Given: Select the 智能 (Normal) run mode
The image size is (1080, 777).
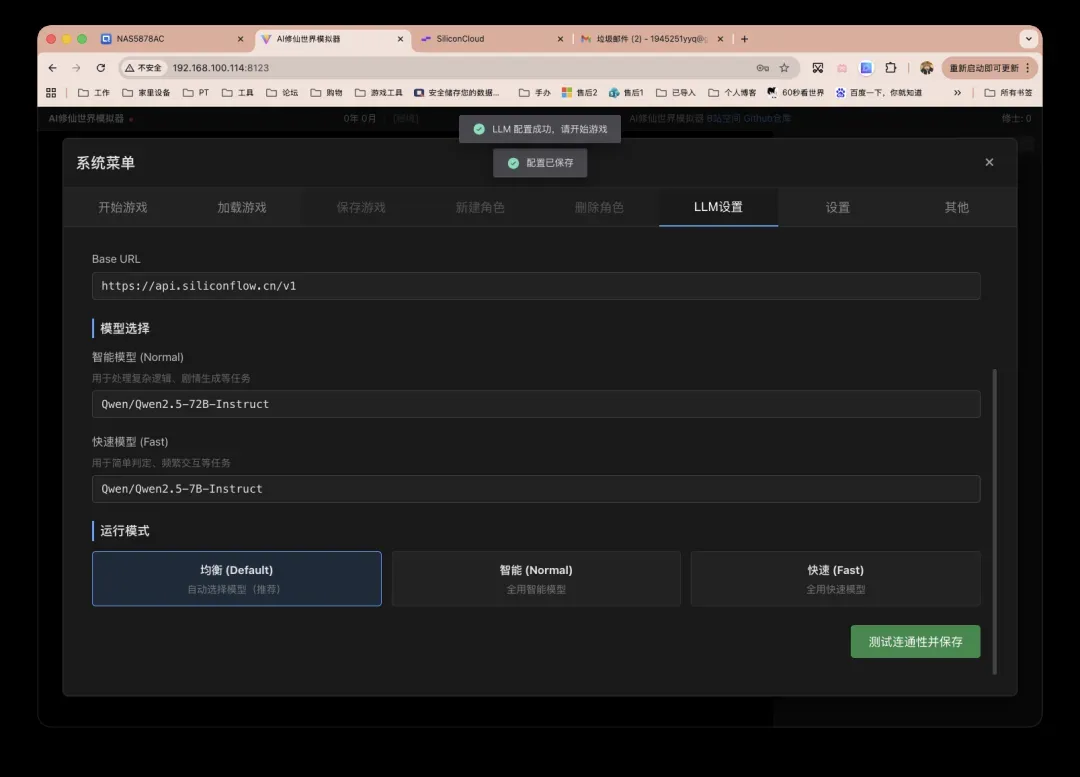Looking at the screenshot, I should pyautogui.click(x=536, y=578).
